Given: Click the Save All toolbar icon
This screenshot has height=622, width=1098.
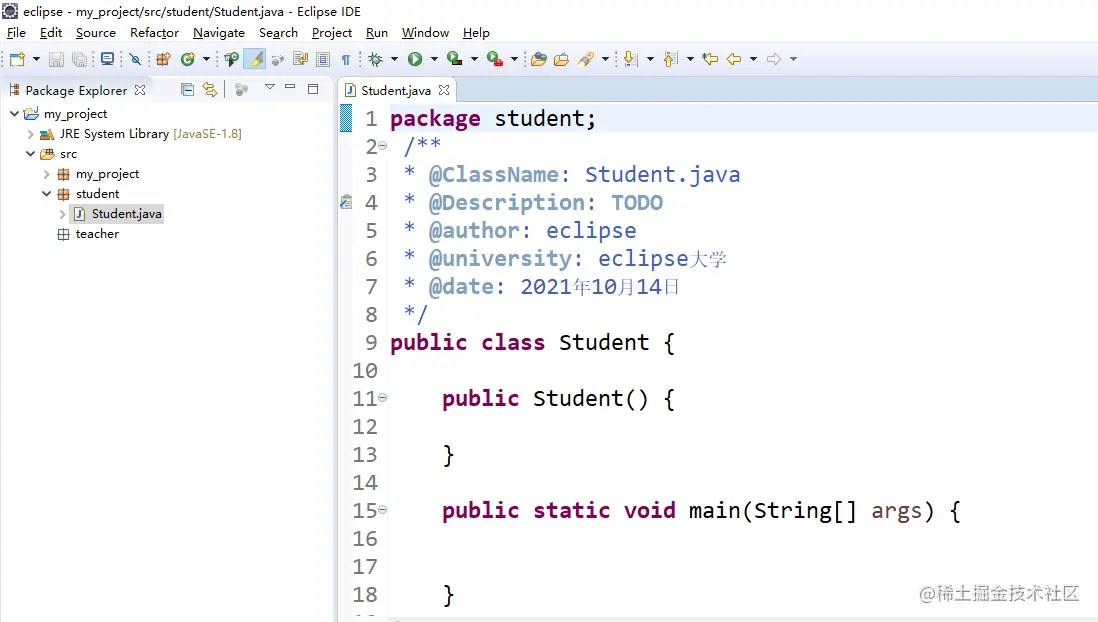Looking at the screenshot, I should [80, 60].
